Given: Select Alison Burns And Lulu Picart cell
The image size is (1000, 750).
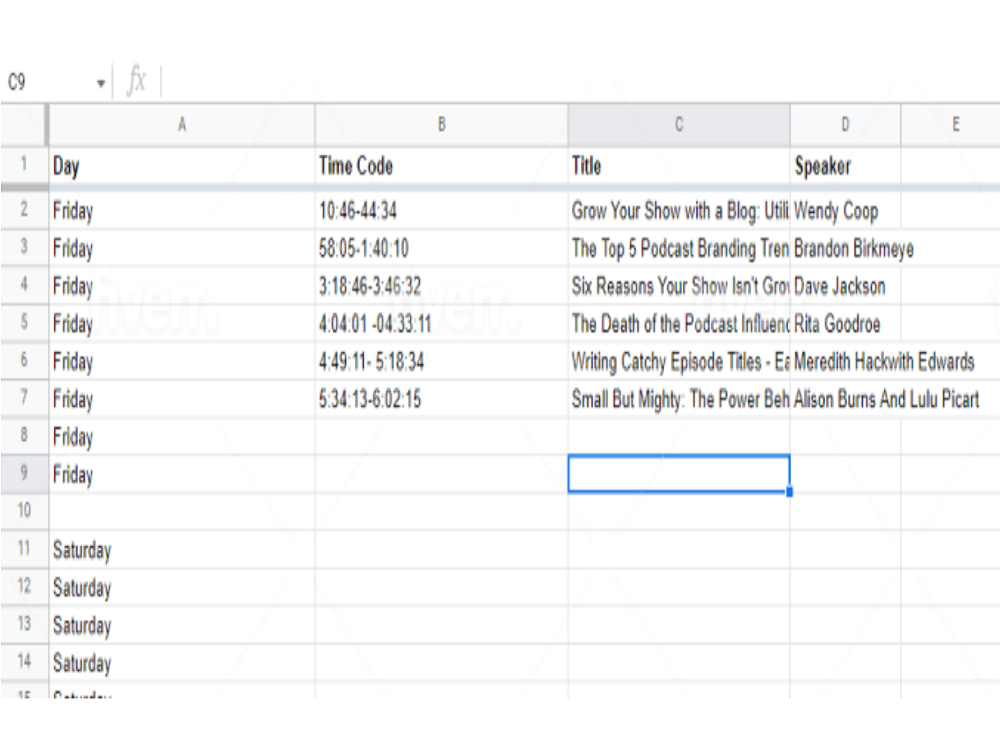Looking at the screenshot, I should point(845,399).
